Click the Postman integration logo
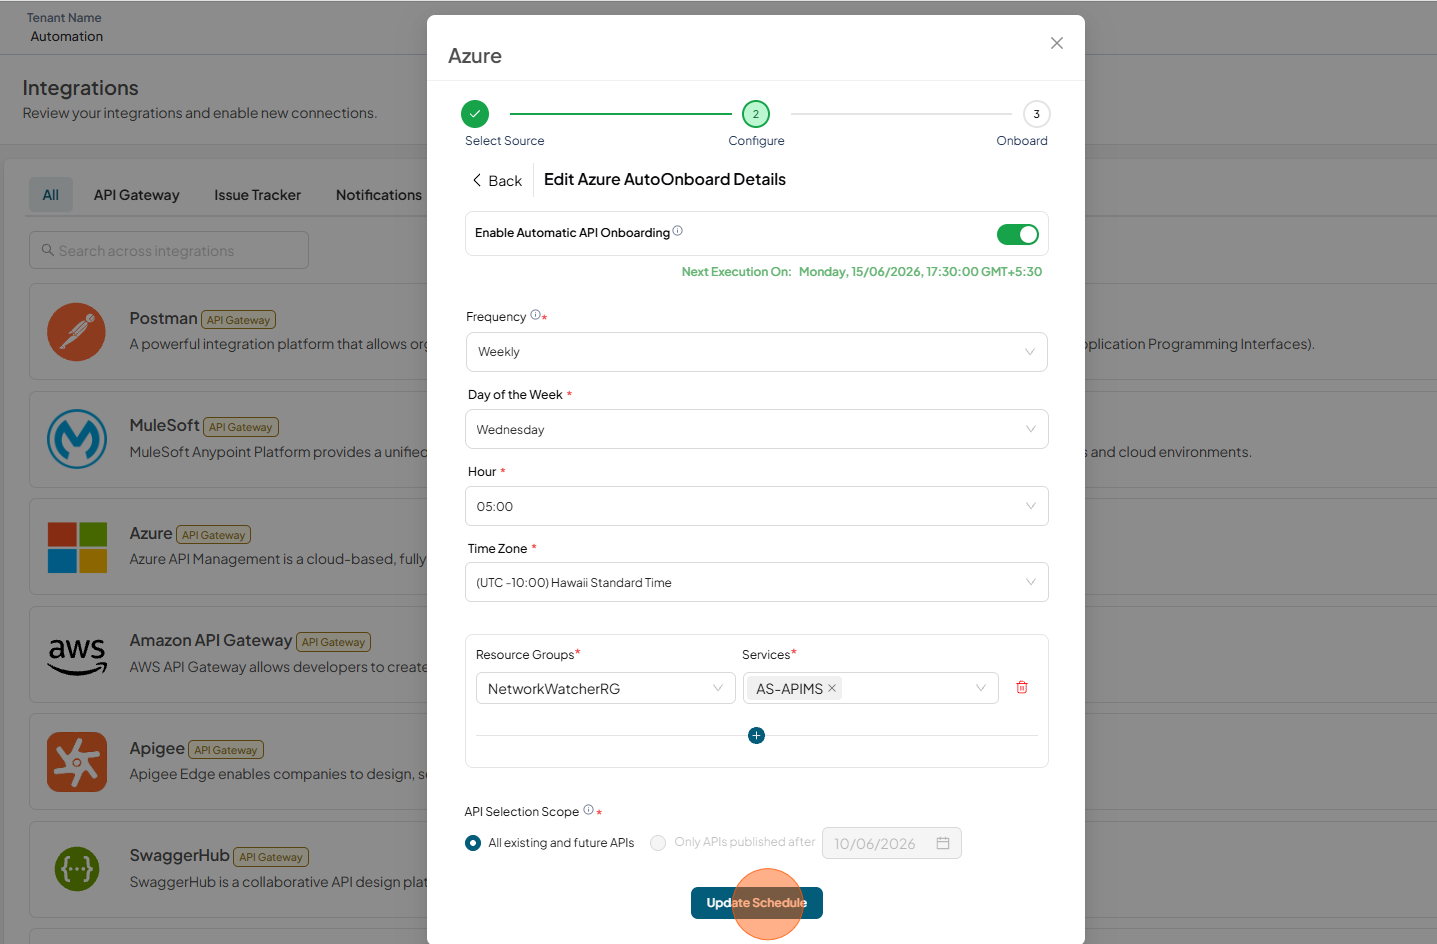The image size is (1437, 944). click(76, 332)
